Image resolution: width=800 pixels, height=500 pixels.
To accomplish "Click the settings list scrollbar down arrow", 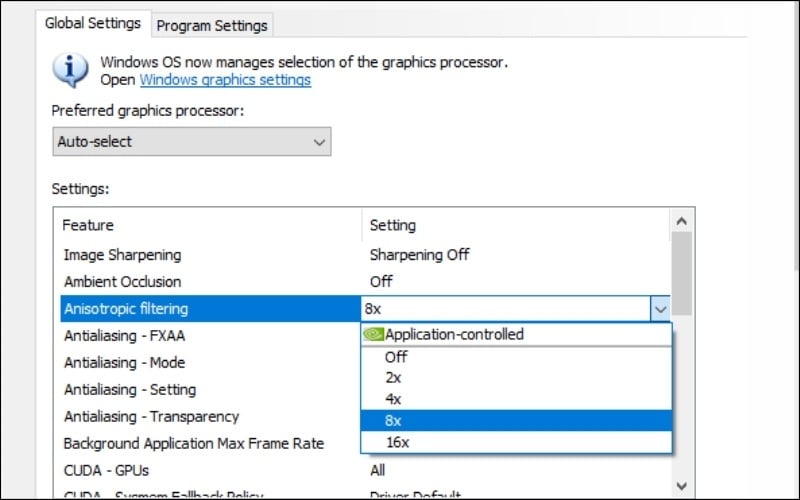I will [682, 486].
